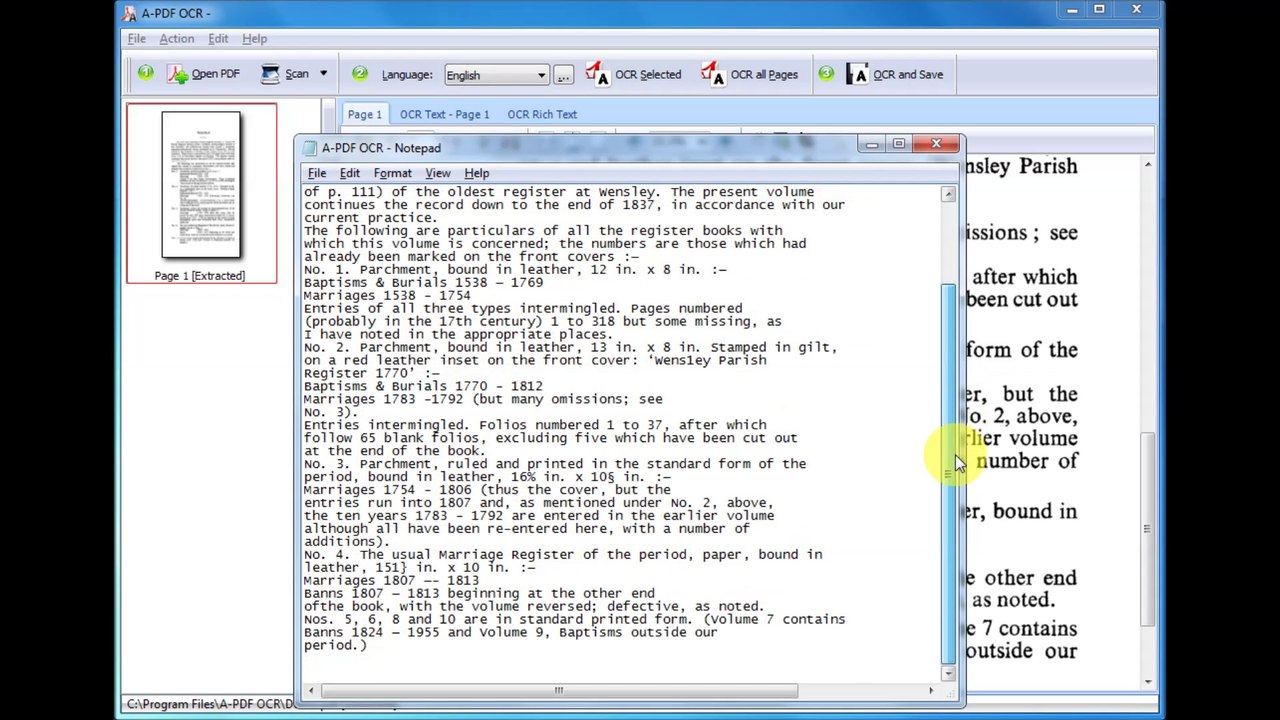Open the Language combo box showing English
This screenshot has width=1280, height=720.
(x=496, y=75)
